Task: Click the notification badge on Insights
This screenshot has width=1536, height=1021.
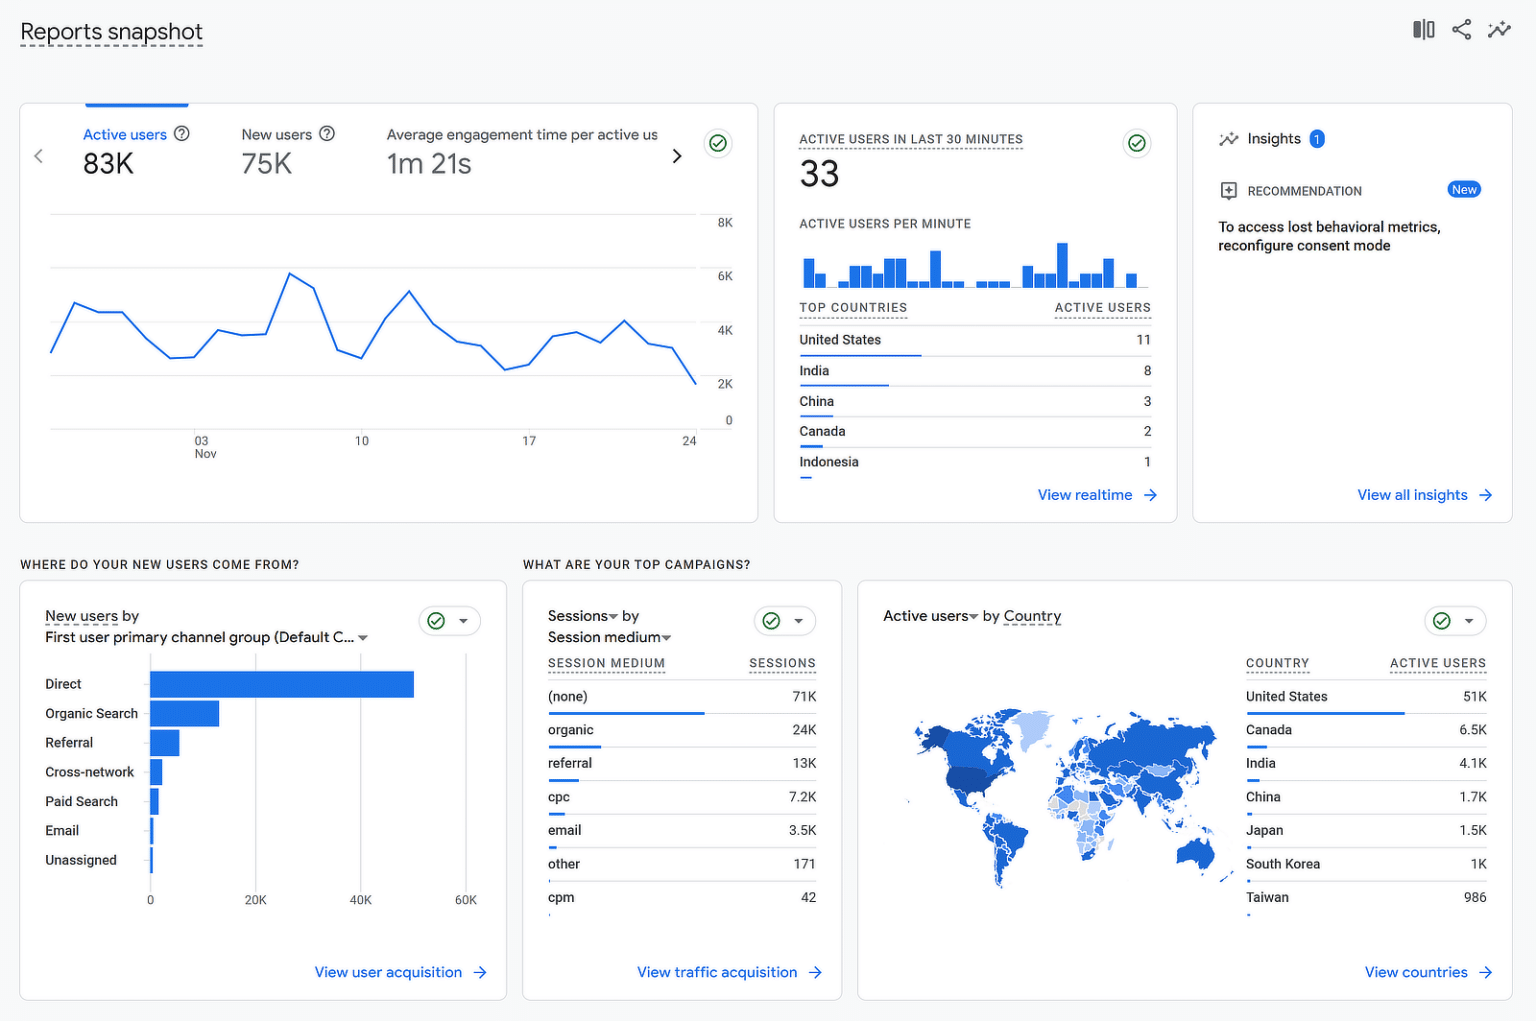Action: point(1317,138)
